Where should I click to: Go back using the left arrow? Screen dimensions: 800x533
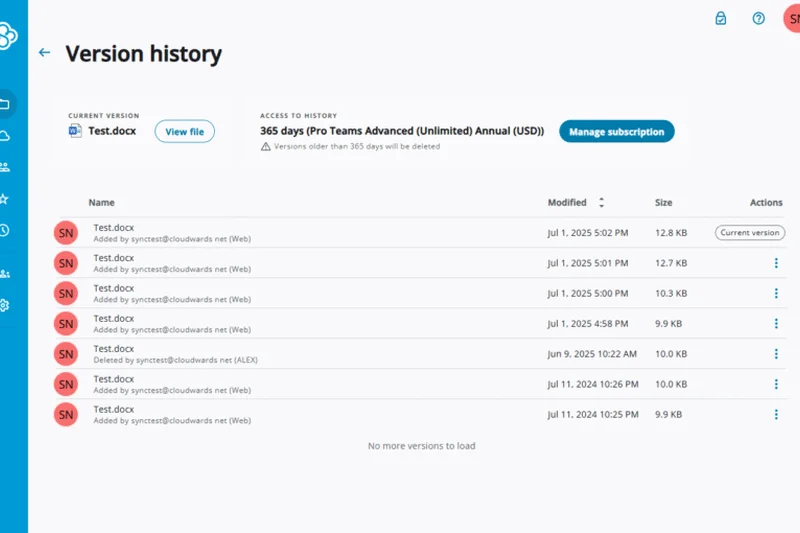click(44, 53)
